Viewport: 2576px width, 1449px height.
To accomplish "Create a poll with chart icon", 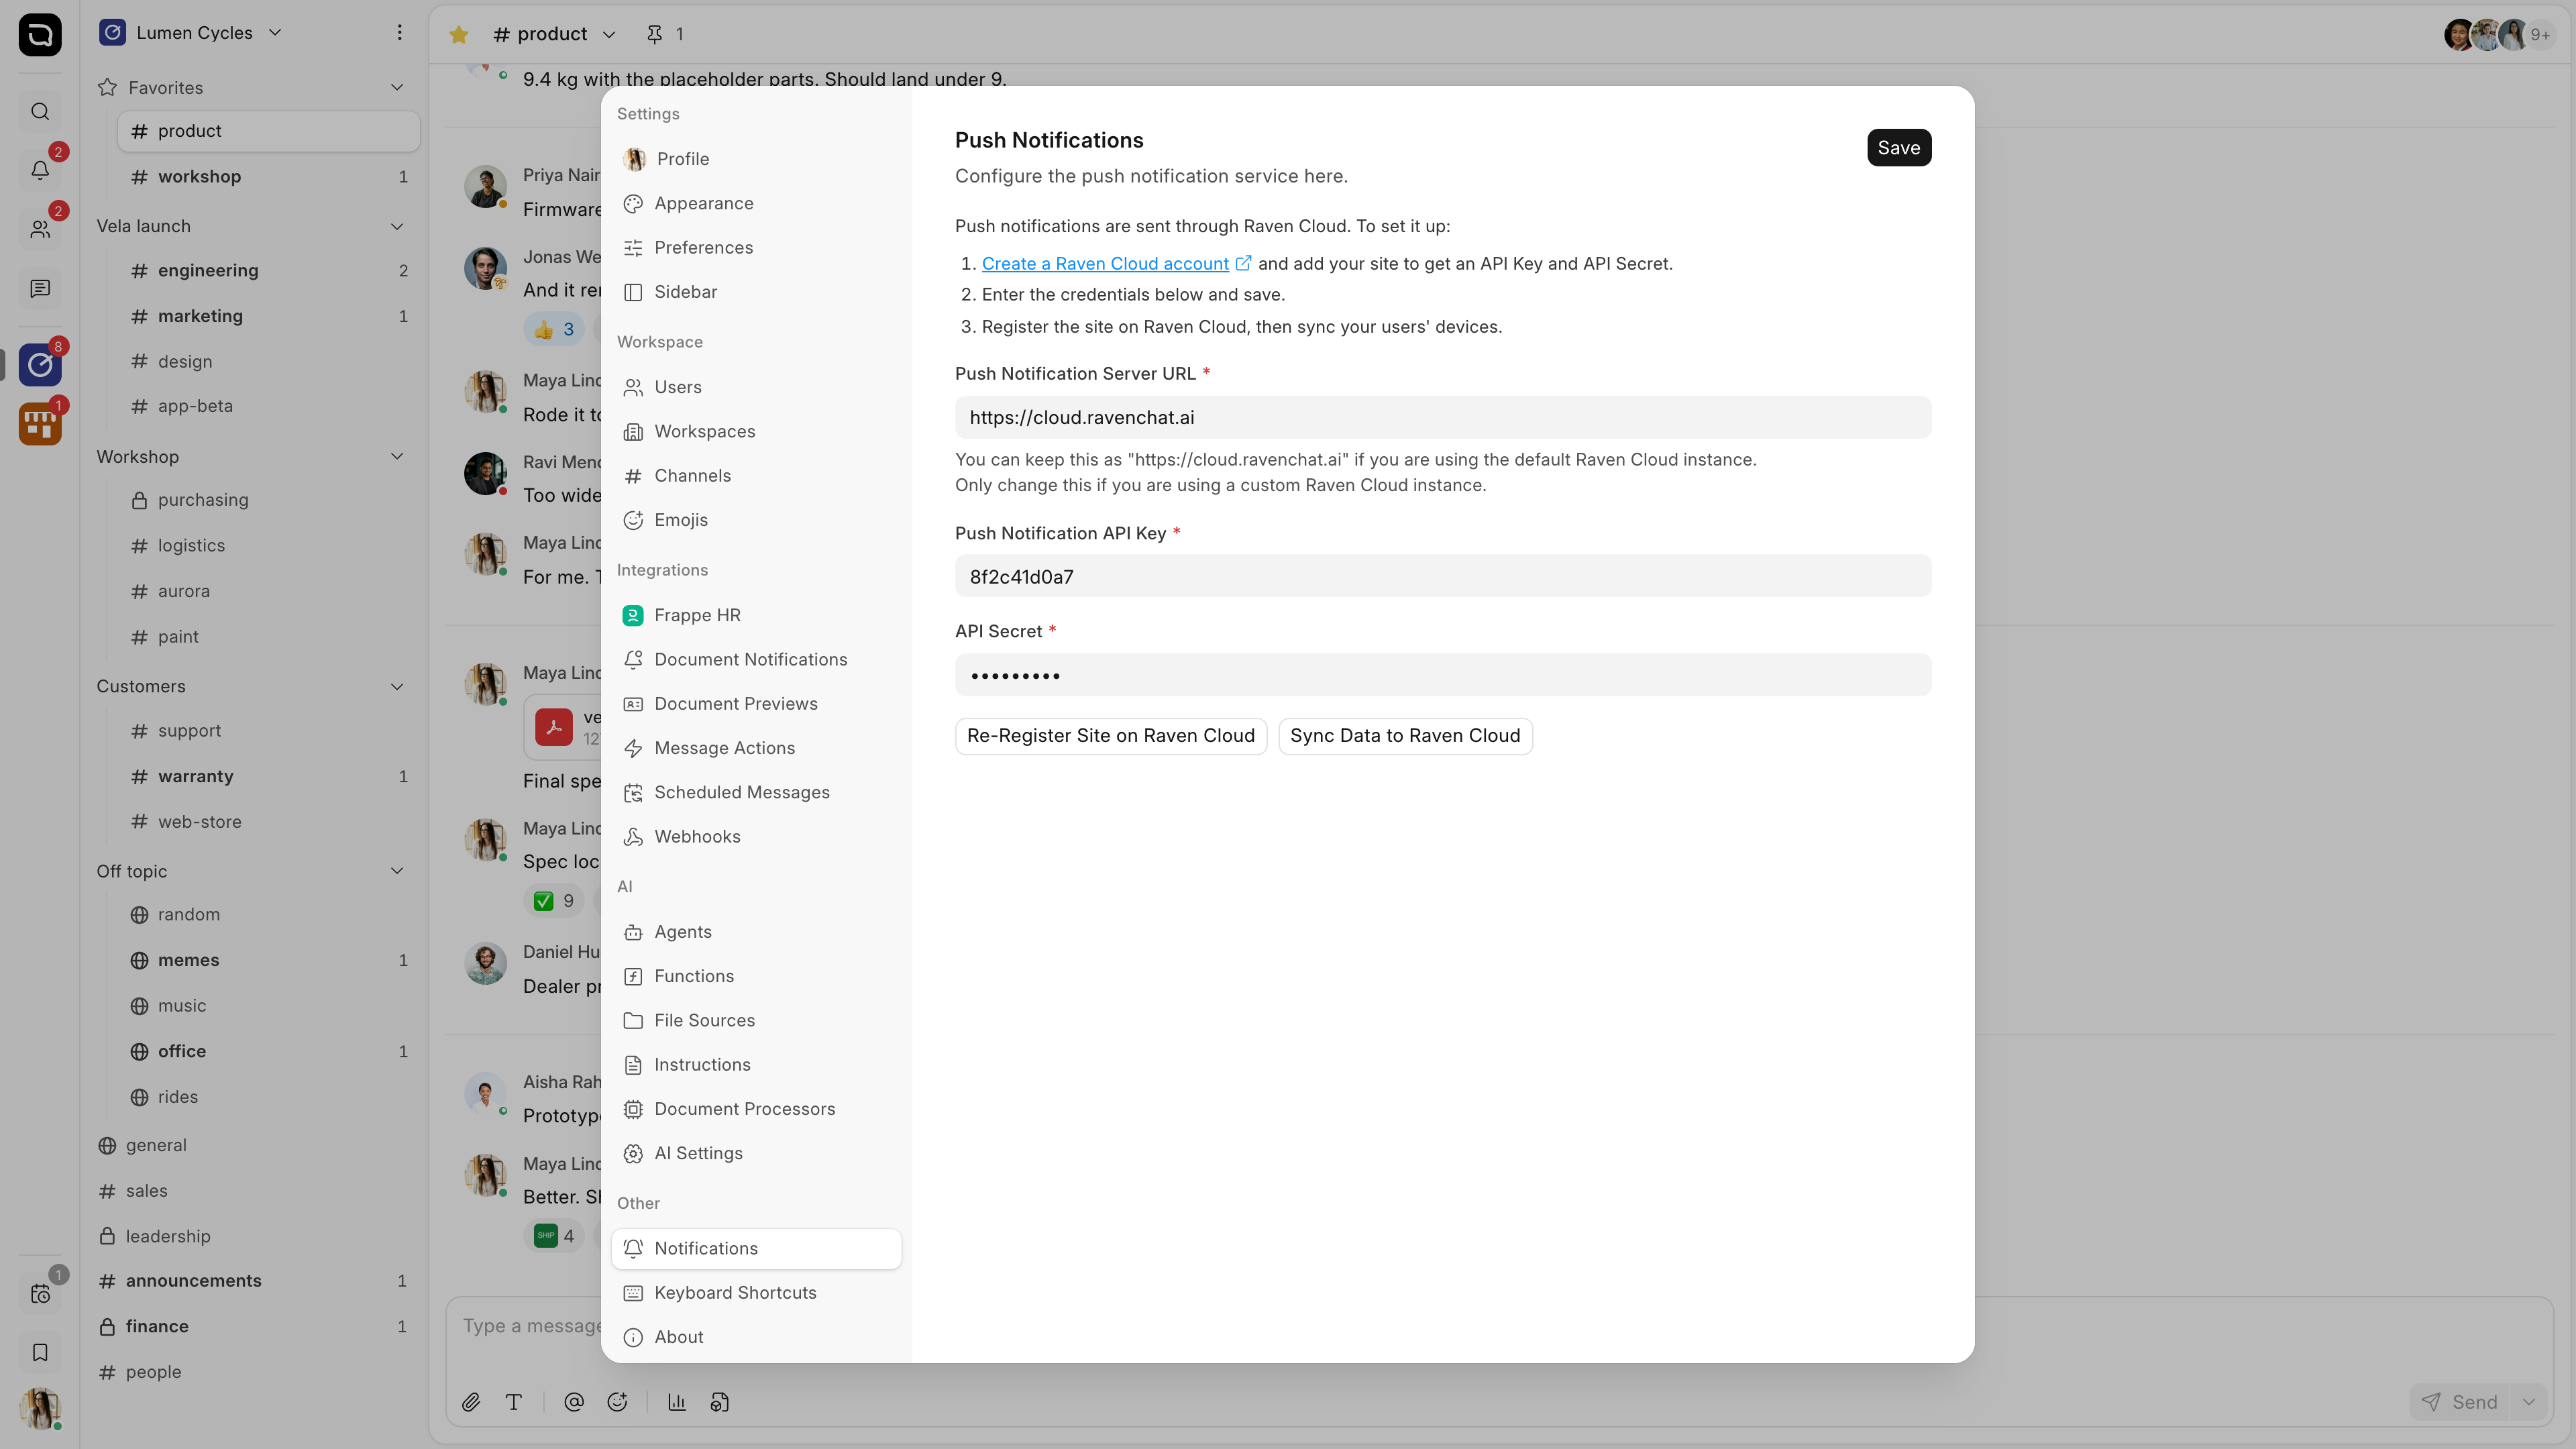I will pyautogui.click(x=677, y=1402).
